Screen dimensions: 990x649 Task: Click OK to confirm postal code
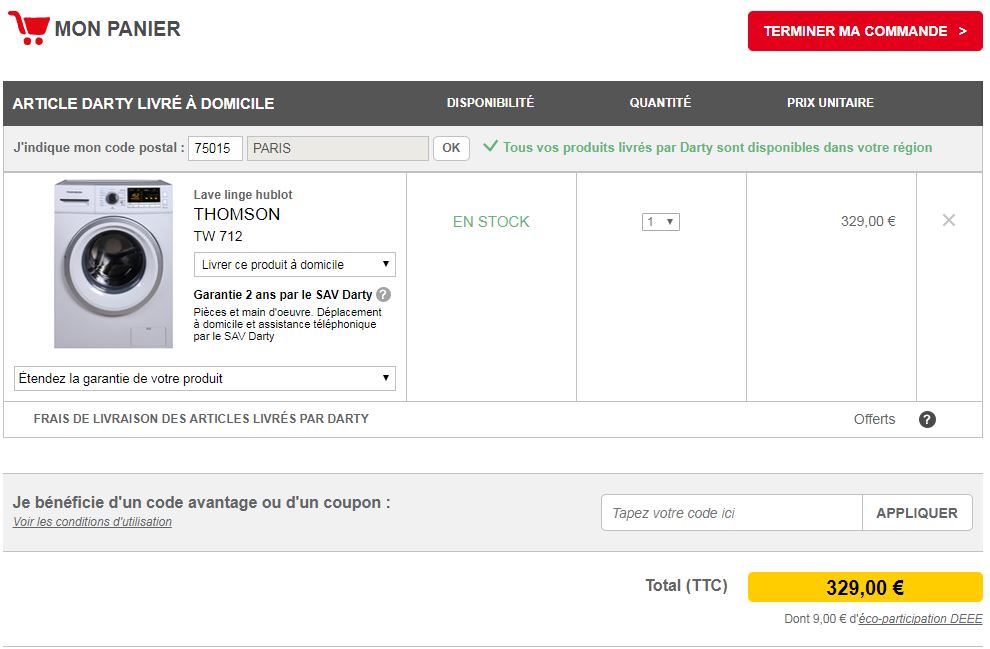coord(451,148)
